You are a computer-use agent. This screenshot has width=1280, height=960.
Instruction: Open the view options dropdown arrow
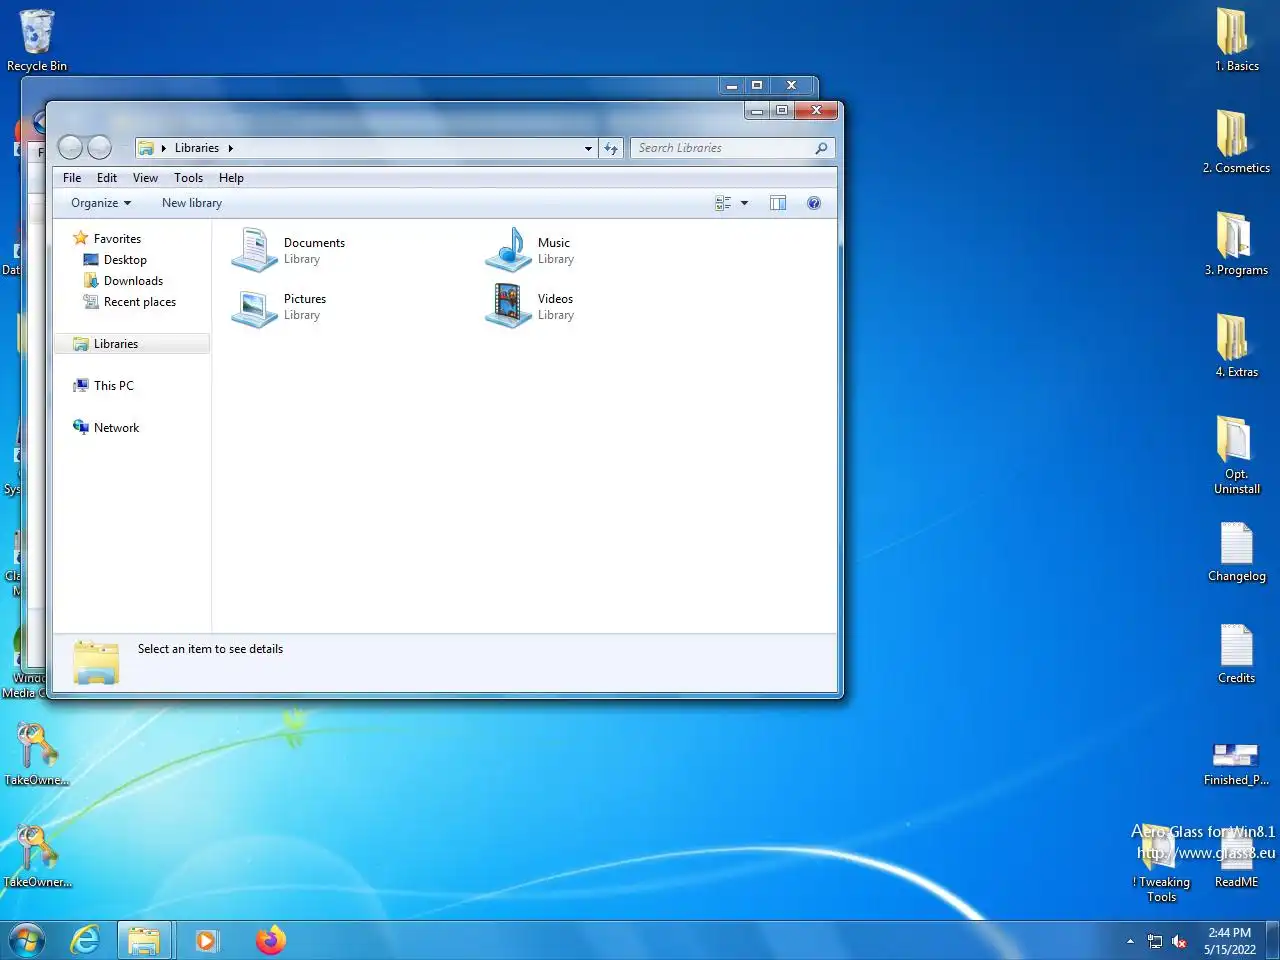click(x=744, y=203)
